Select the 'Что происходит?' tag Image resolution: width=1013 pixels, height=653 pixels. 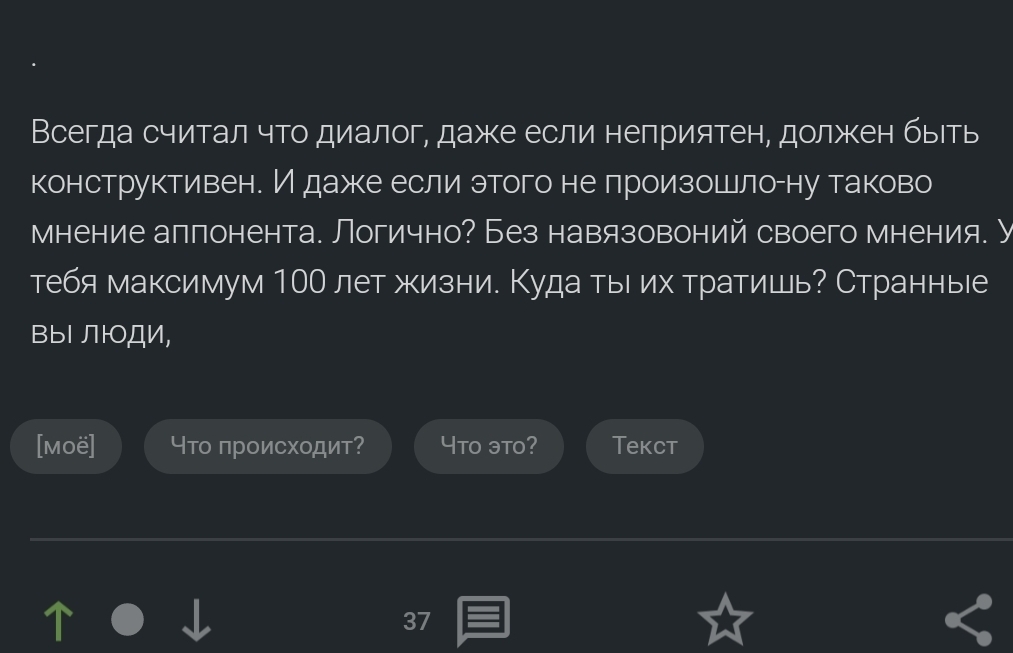(x=267, y=446)
